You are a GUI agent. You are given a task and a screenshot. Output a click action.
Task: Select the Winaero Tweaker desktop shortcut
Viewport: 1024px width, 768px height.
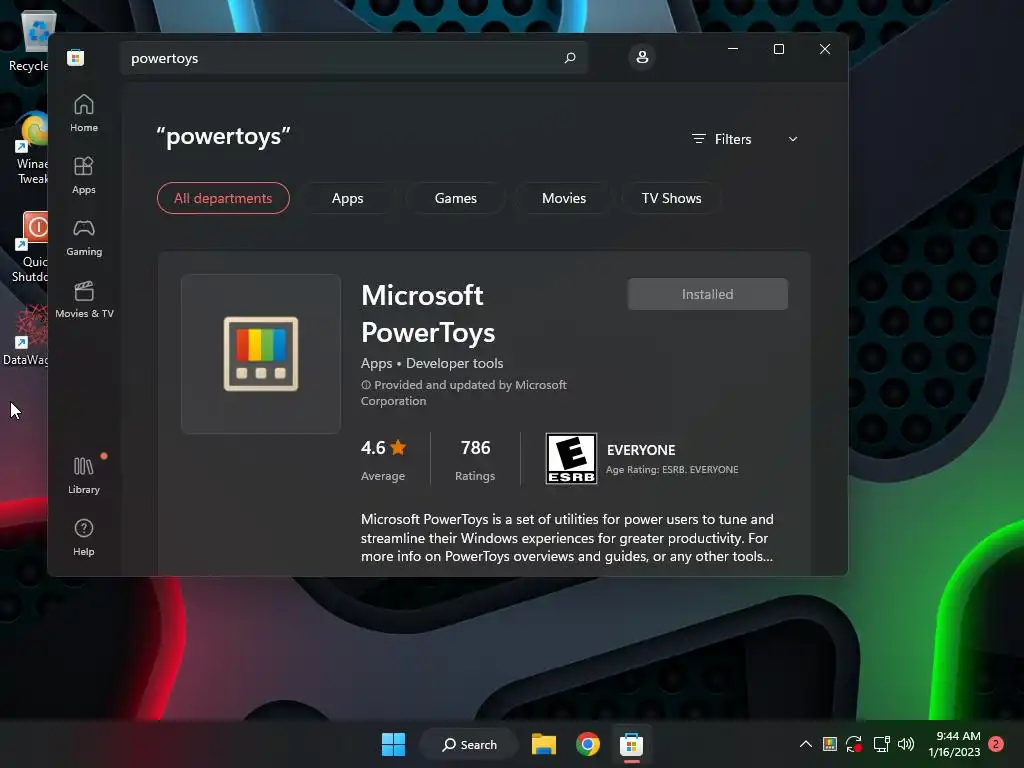coord(30,149)
